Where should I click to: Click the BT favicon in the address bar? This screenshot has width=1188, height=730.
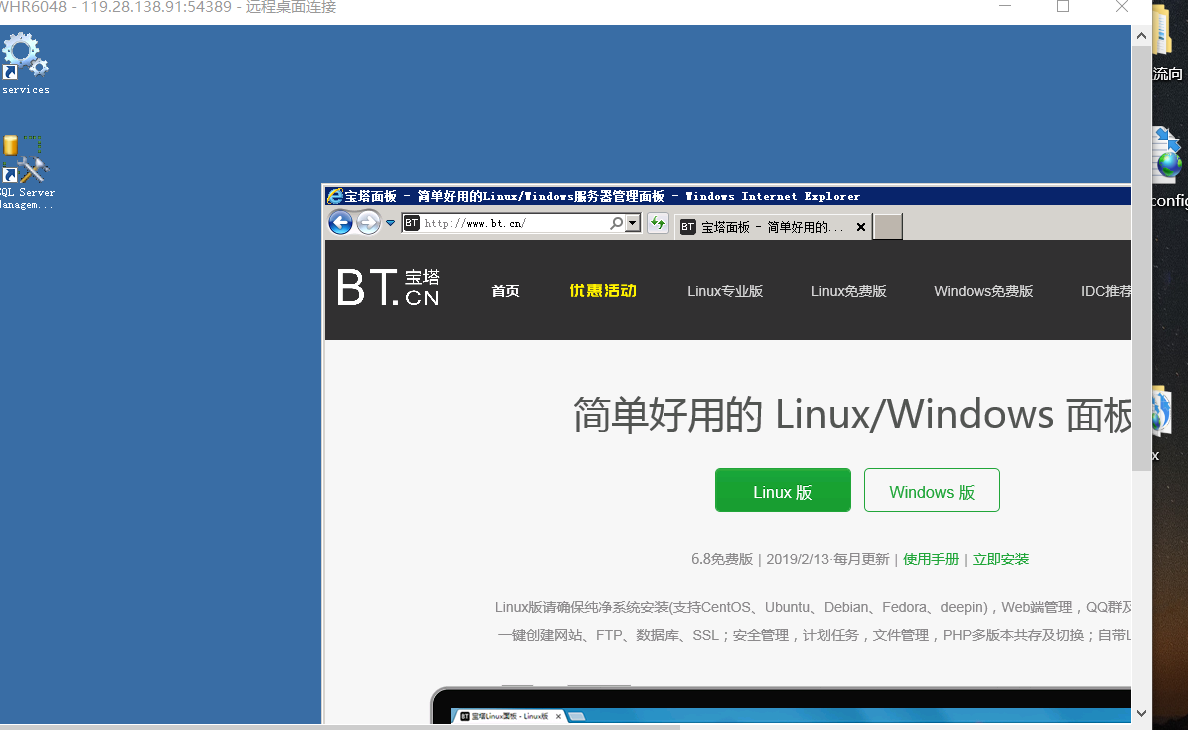pos(411,223)
